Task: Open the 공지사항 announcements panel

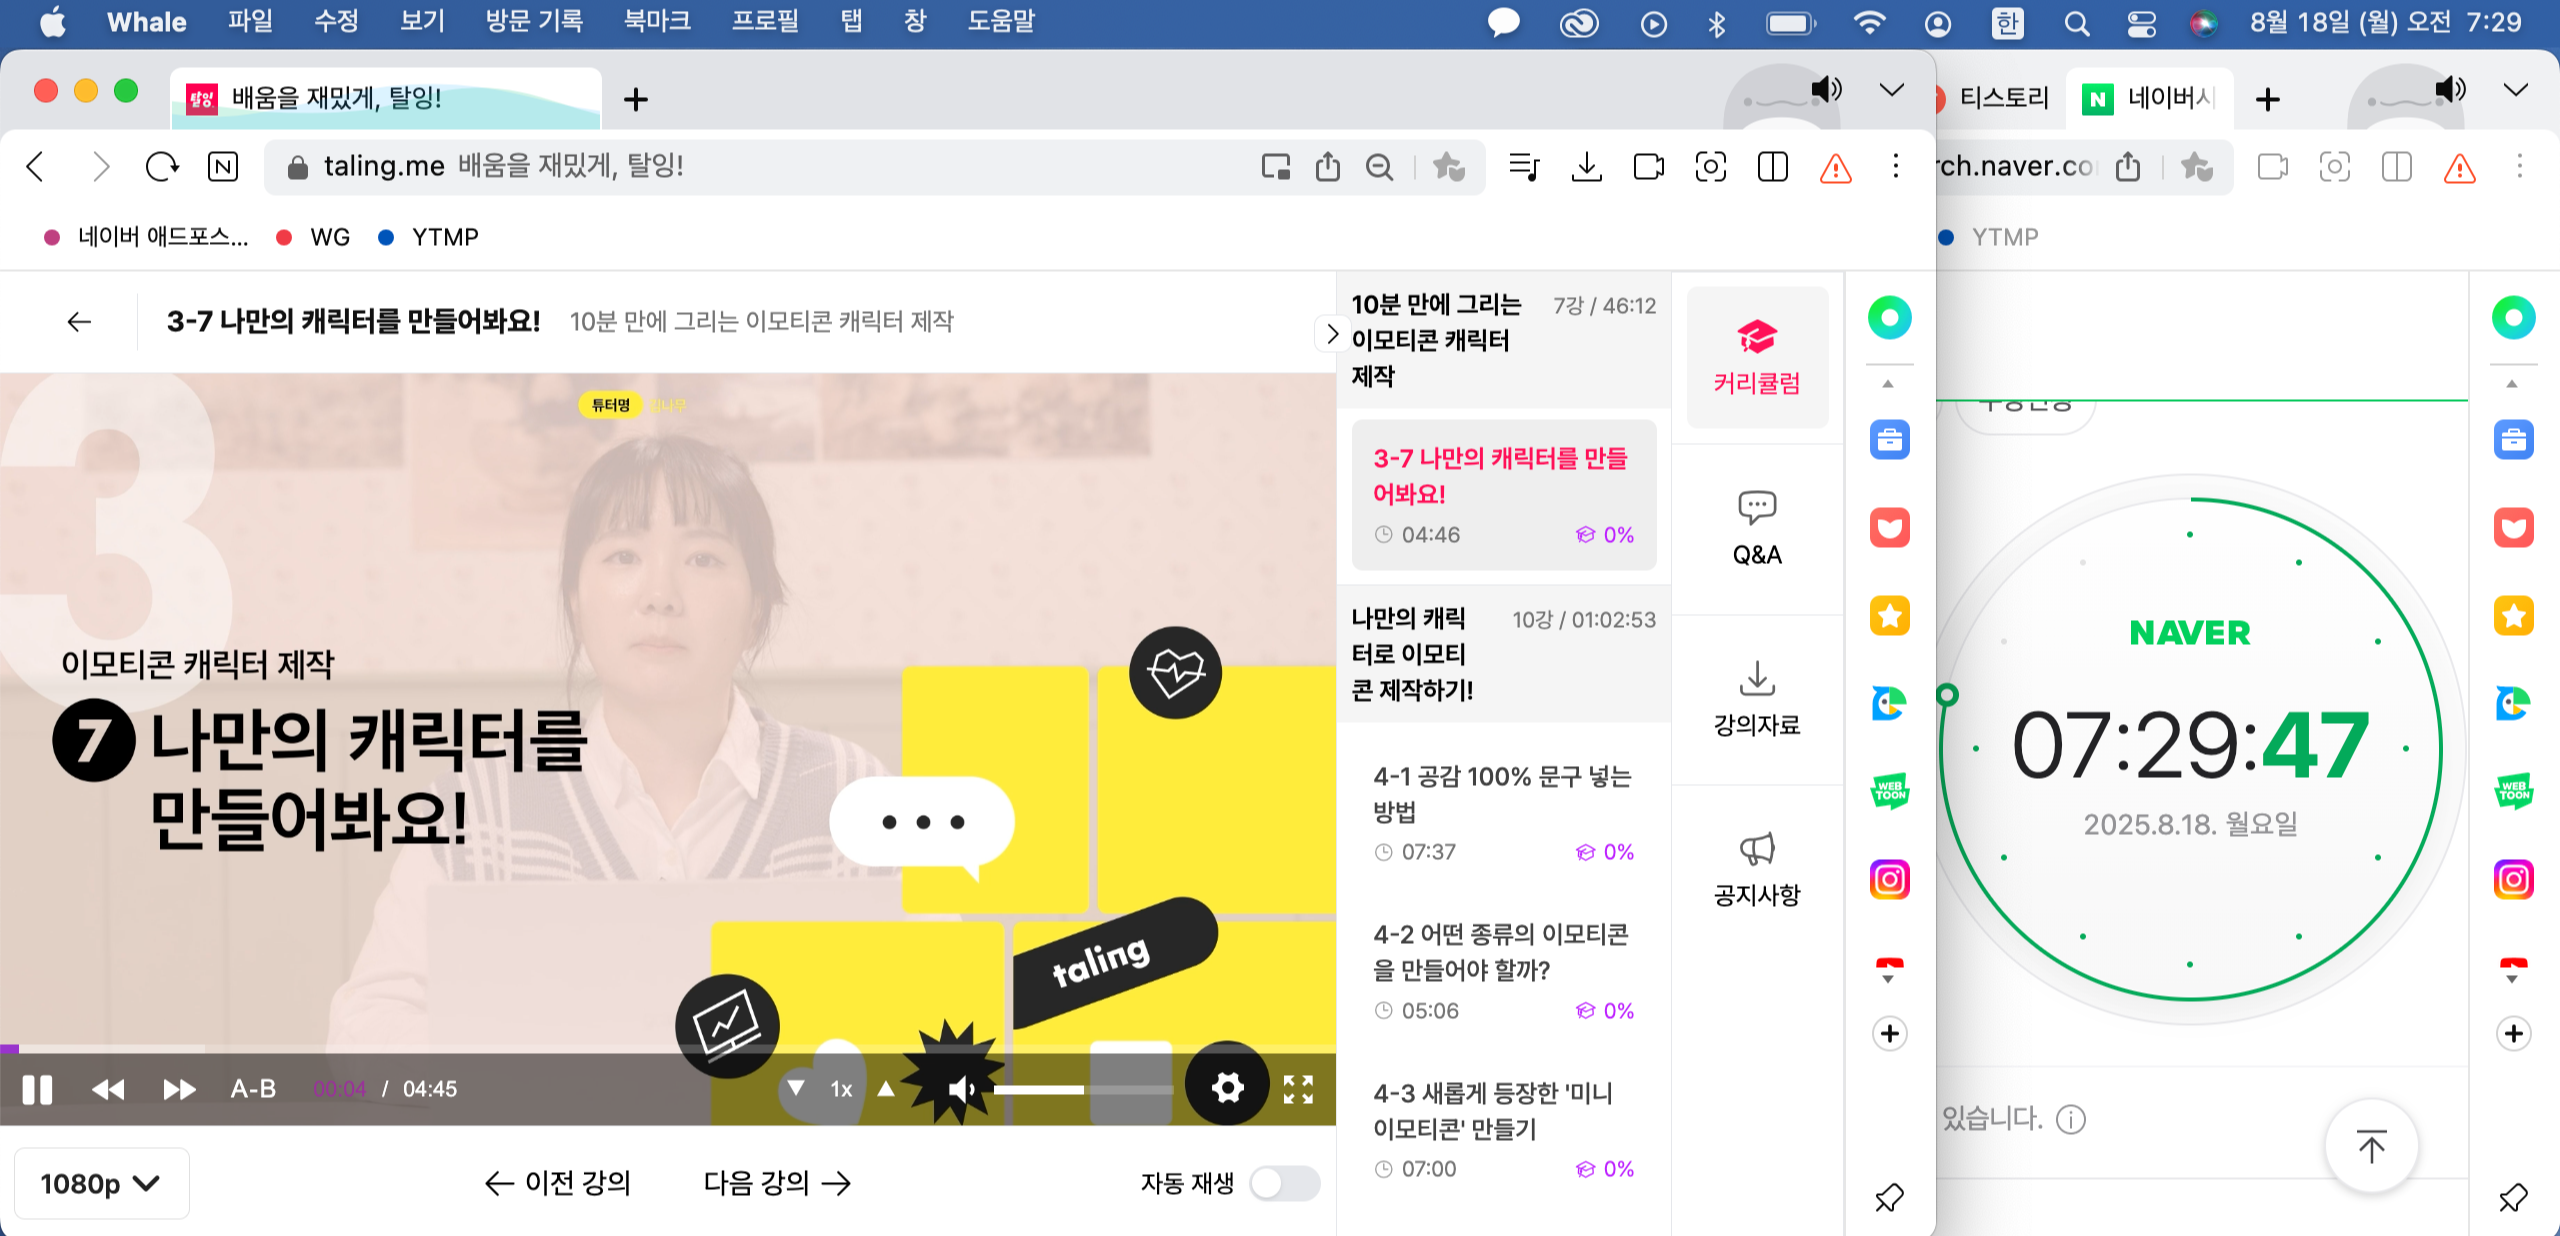Action: (1756, 868)
